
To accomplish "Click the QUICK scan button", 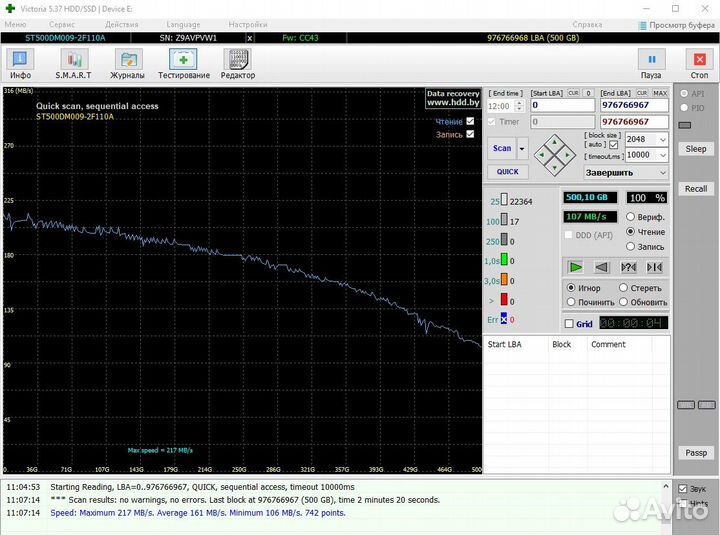I will [507, 171].
